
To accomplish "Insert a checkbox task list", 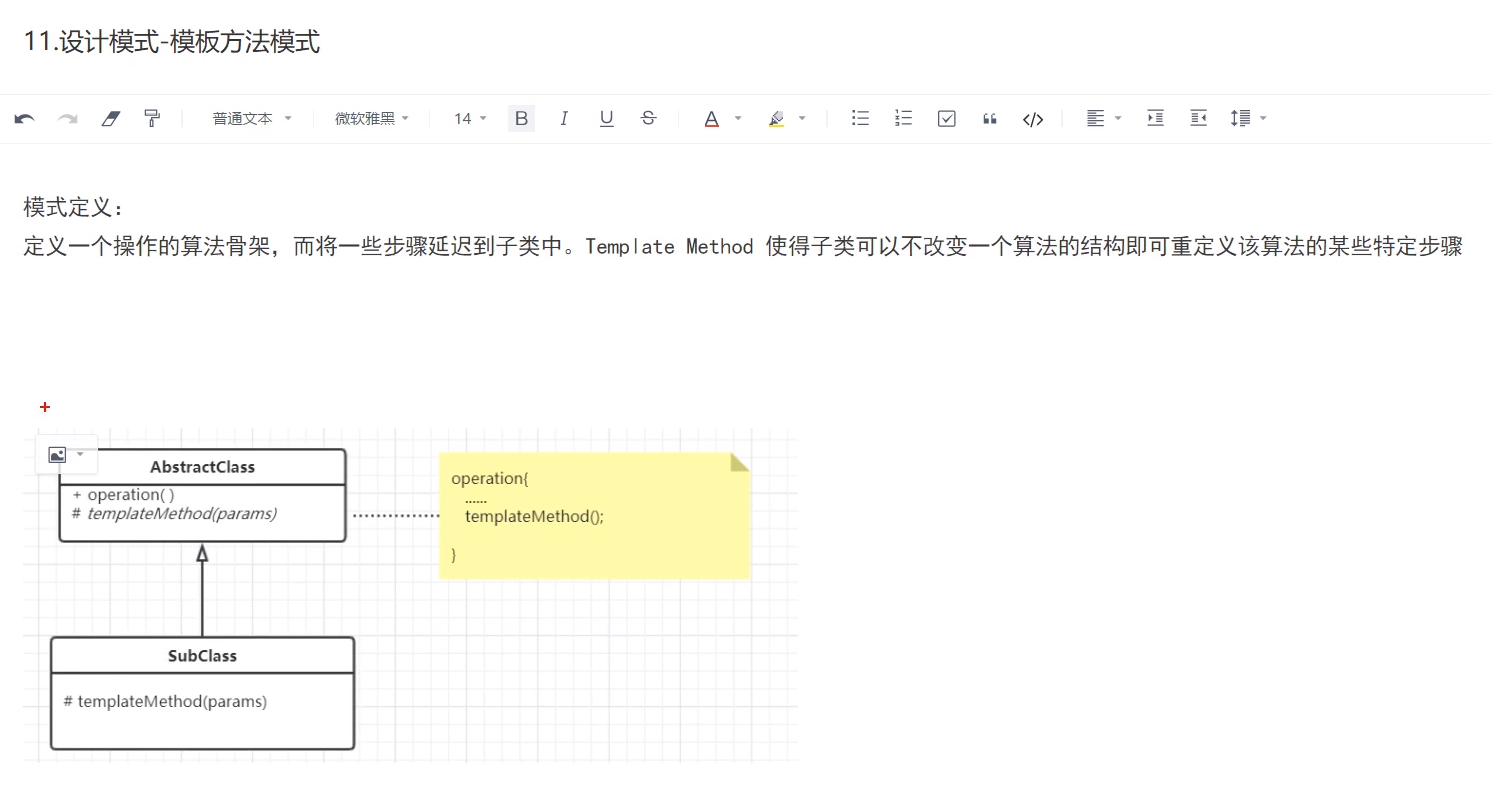I will click(946, 119).
